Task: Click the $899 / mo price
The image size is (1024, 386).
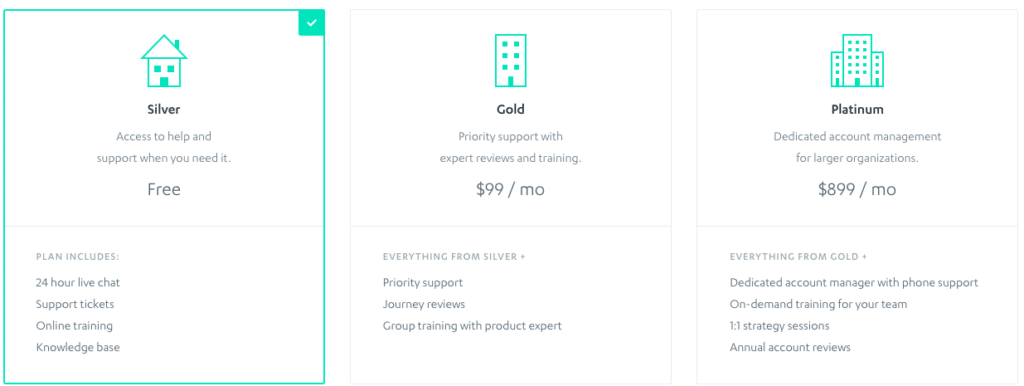Action: point(857,189)
